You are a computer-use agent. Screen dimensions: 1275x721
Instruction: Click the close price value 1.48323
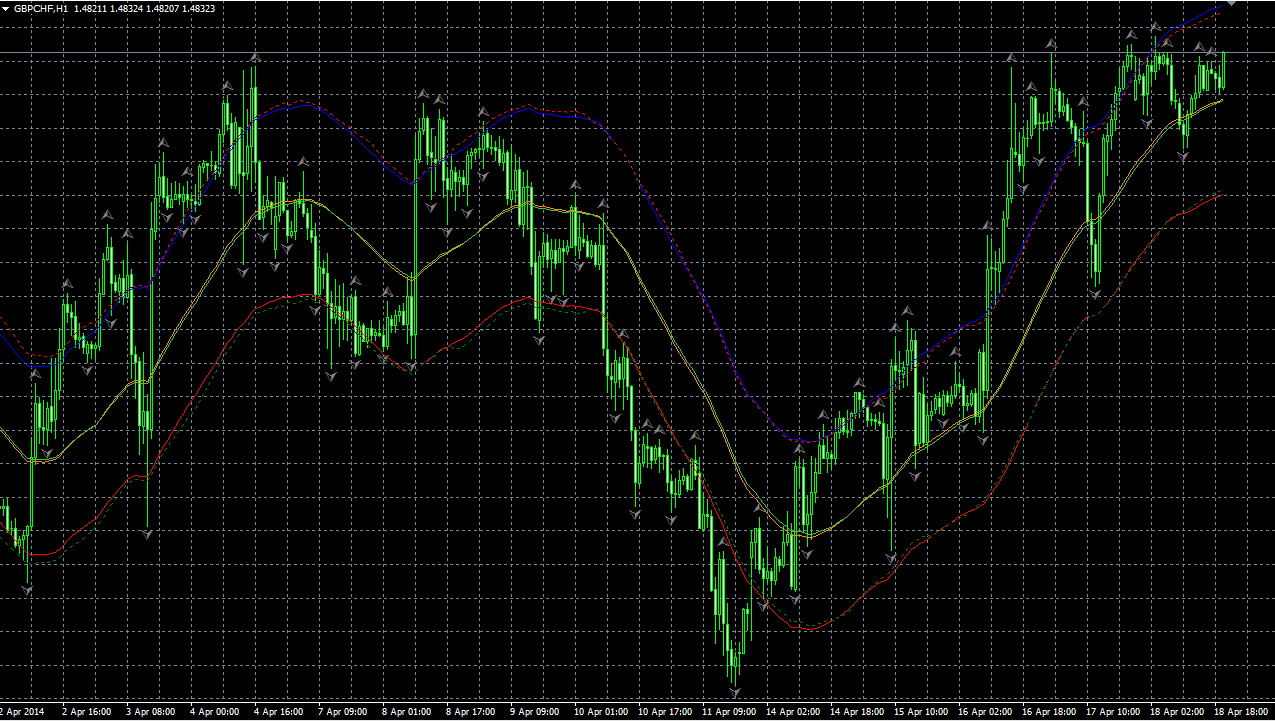198,8
